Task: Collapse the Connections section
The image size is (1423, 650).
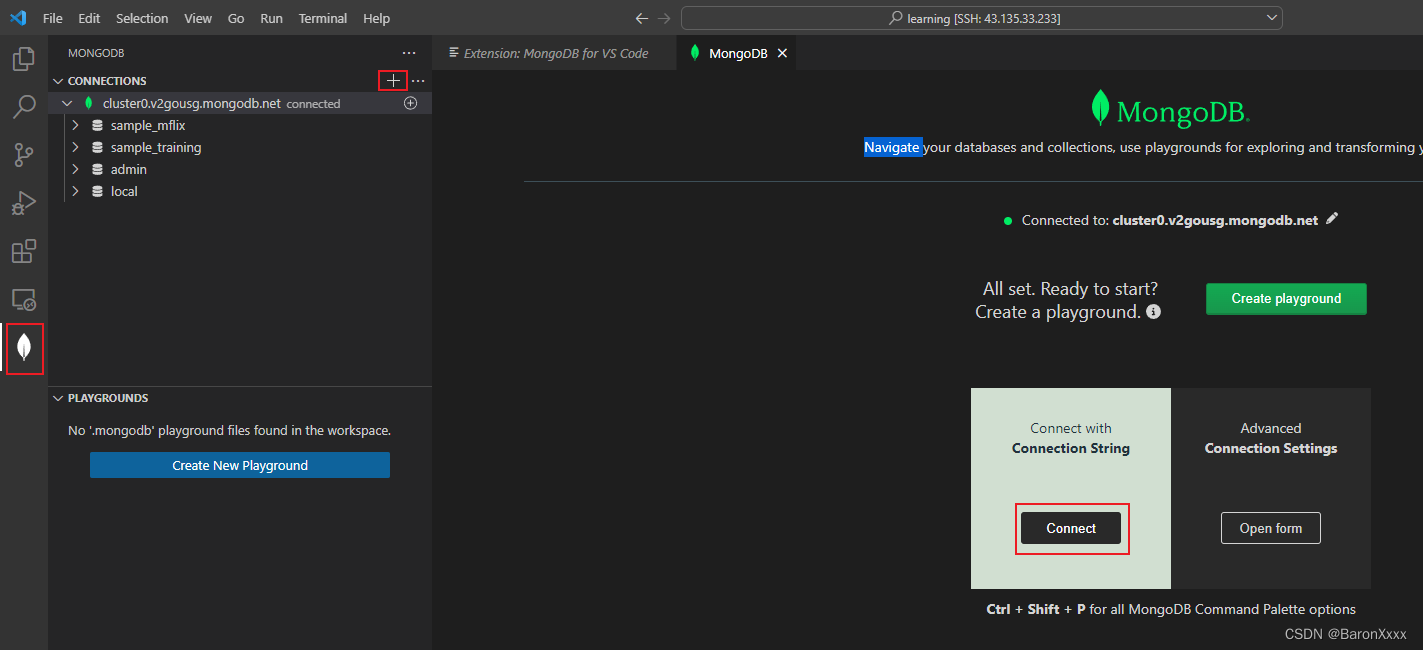Action: [x=57, y=81]
